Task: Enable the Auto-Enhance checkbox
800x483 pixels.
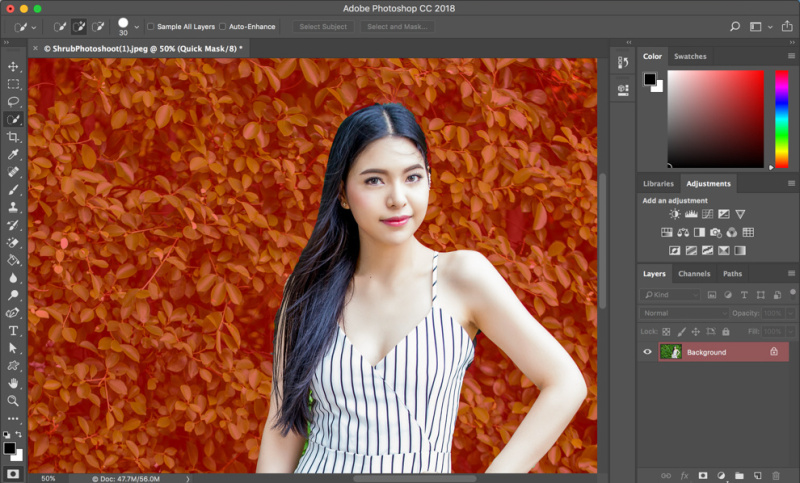Action: click(x=223, y=26)
